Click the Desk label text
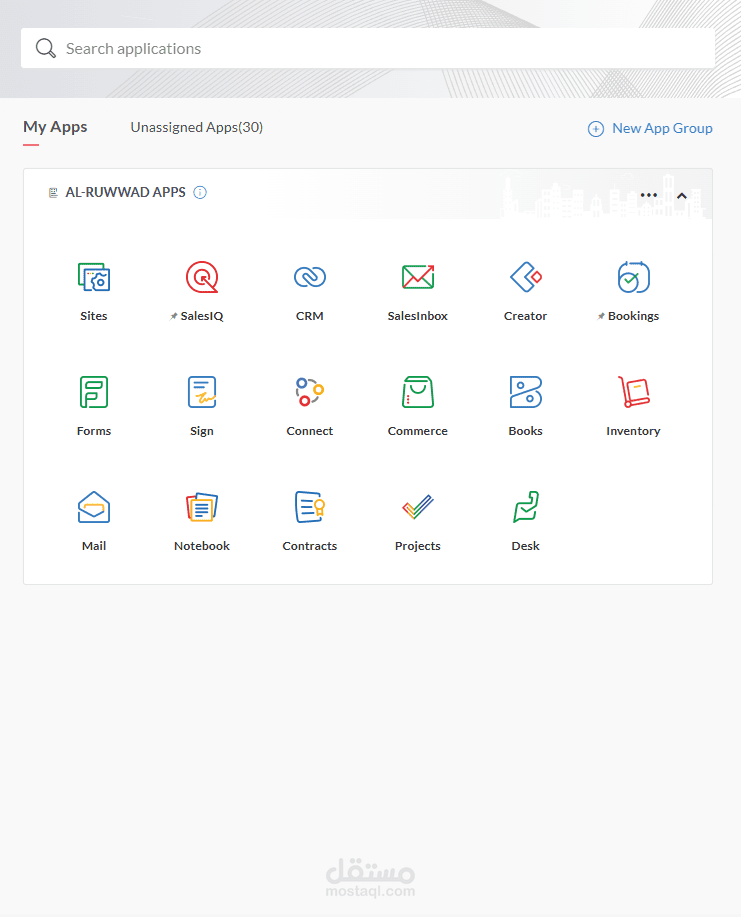Screen dimensions: 741x917 [525, 546]
